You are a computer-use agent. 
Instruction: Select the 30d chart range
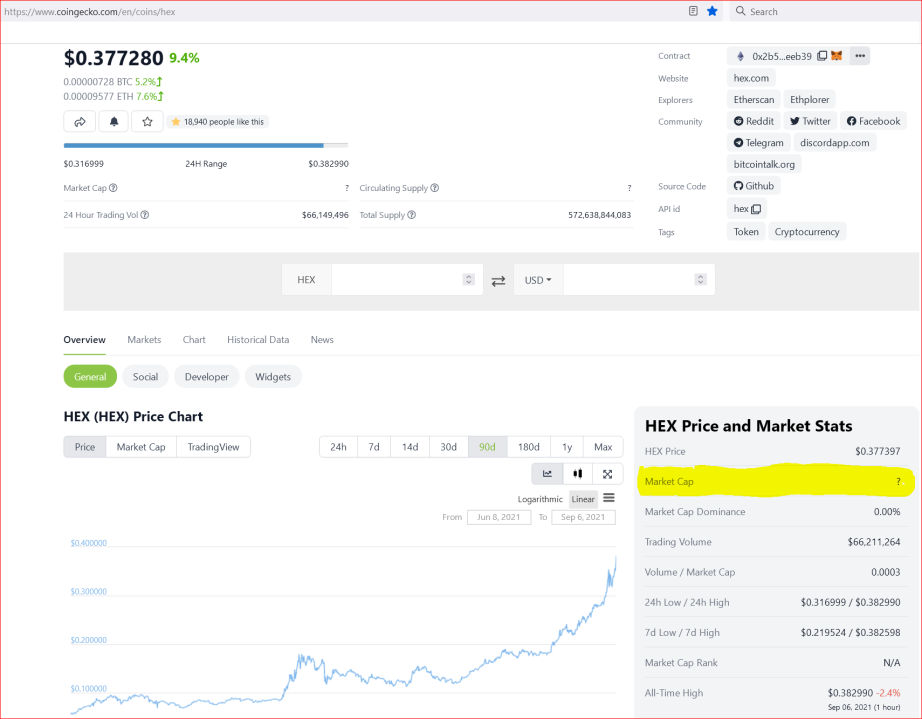click(x=449, y=447)
